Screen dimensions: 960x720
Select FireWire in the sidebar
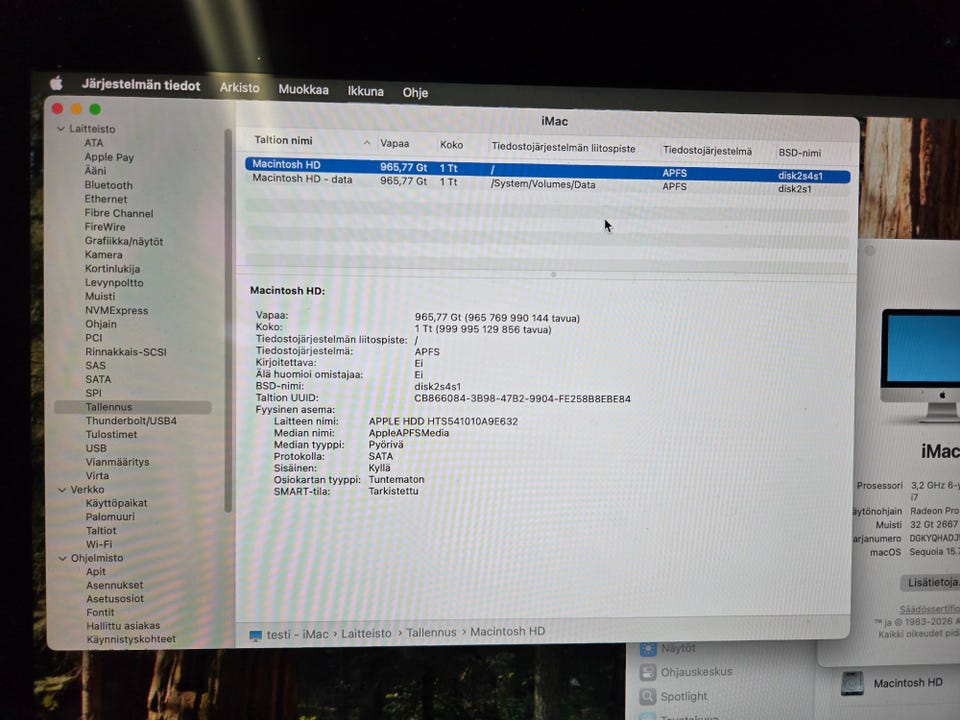[105, 227]
